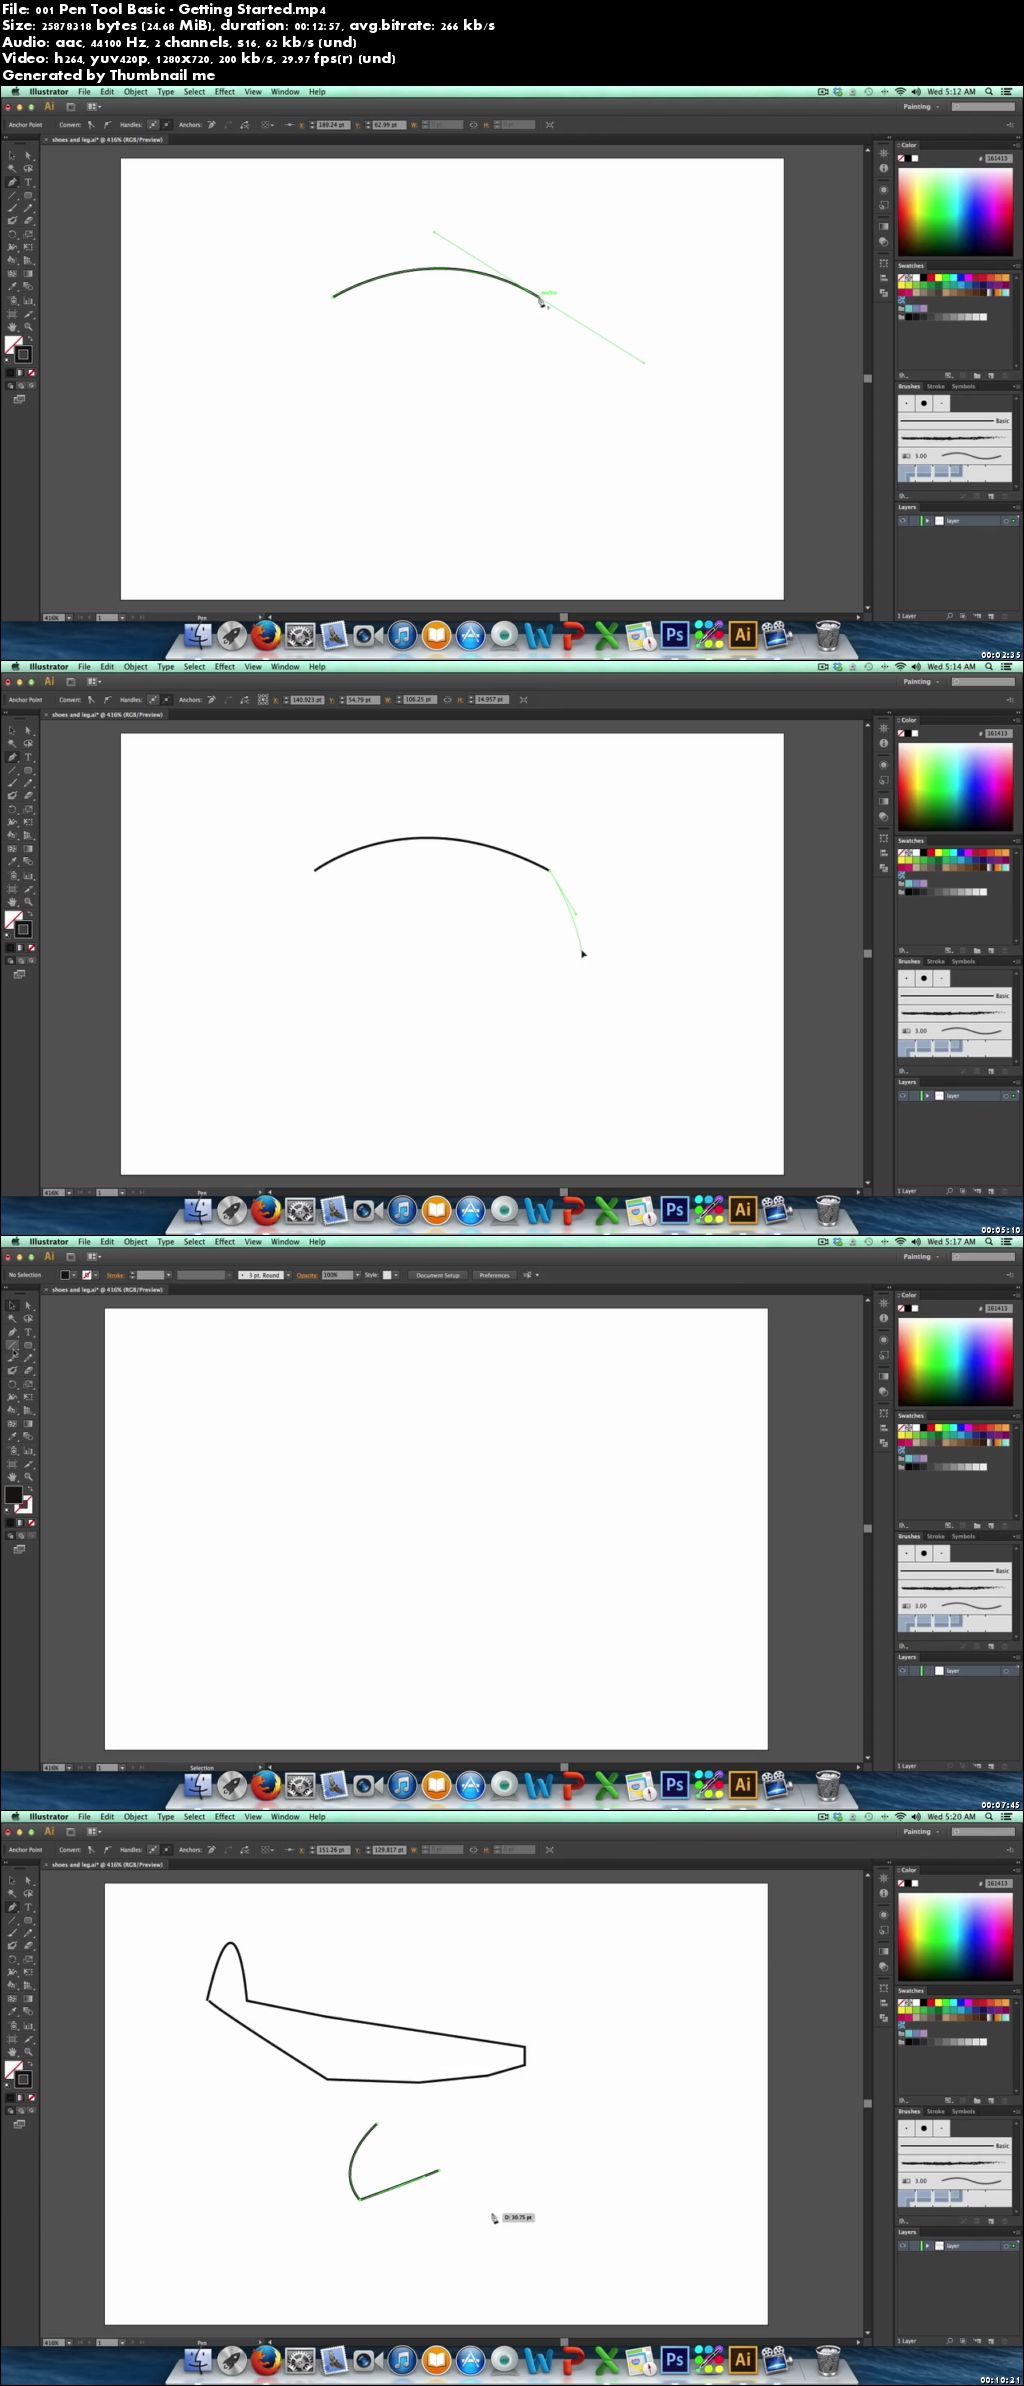Open the Effect menu in the 5:17 AM frame
Image resolution: width=1024 pixels, height=2386 pixels.
click(225, 1242)
